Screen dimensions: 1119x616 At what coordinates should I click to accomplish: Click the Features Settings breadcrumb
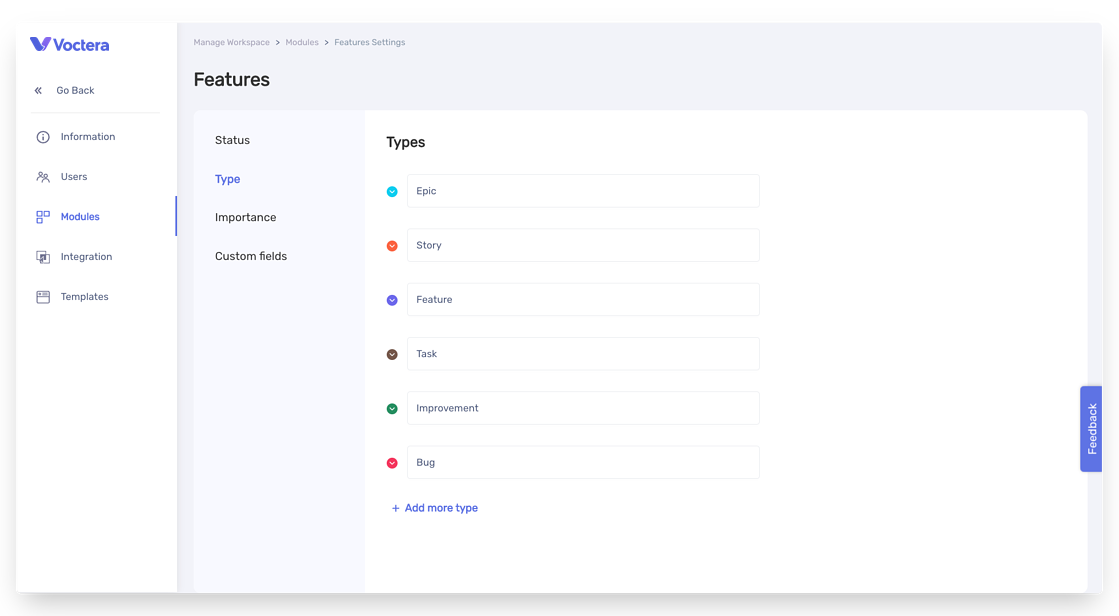click(370, 42)
